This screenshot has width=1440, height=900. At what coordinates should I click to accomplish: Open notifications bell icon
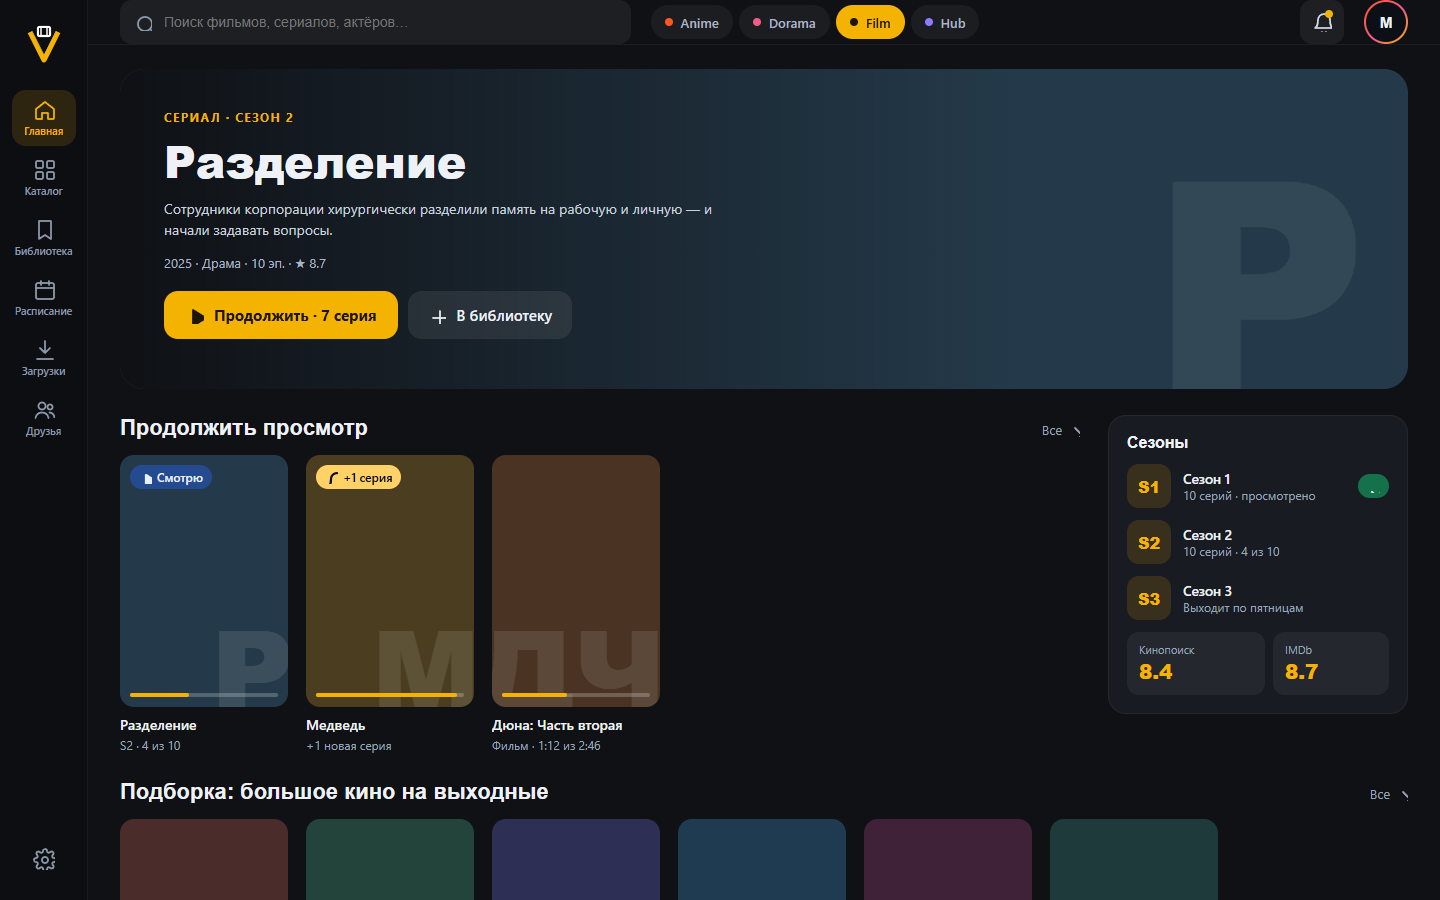point(1322,22)
